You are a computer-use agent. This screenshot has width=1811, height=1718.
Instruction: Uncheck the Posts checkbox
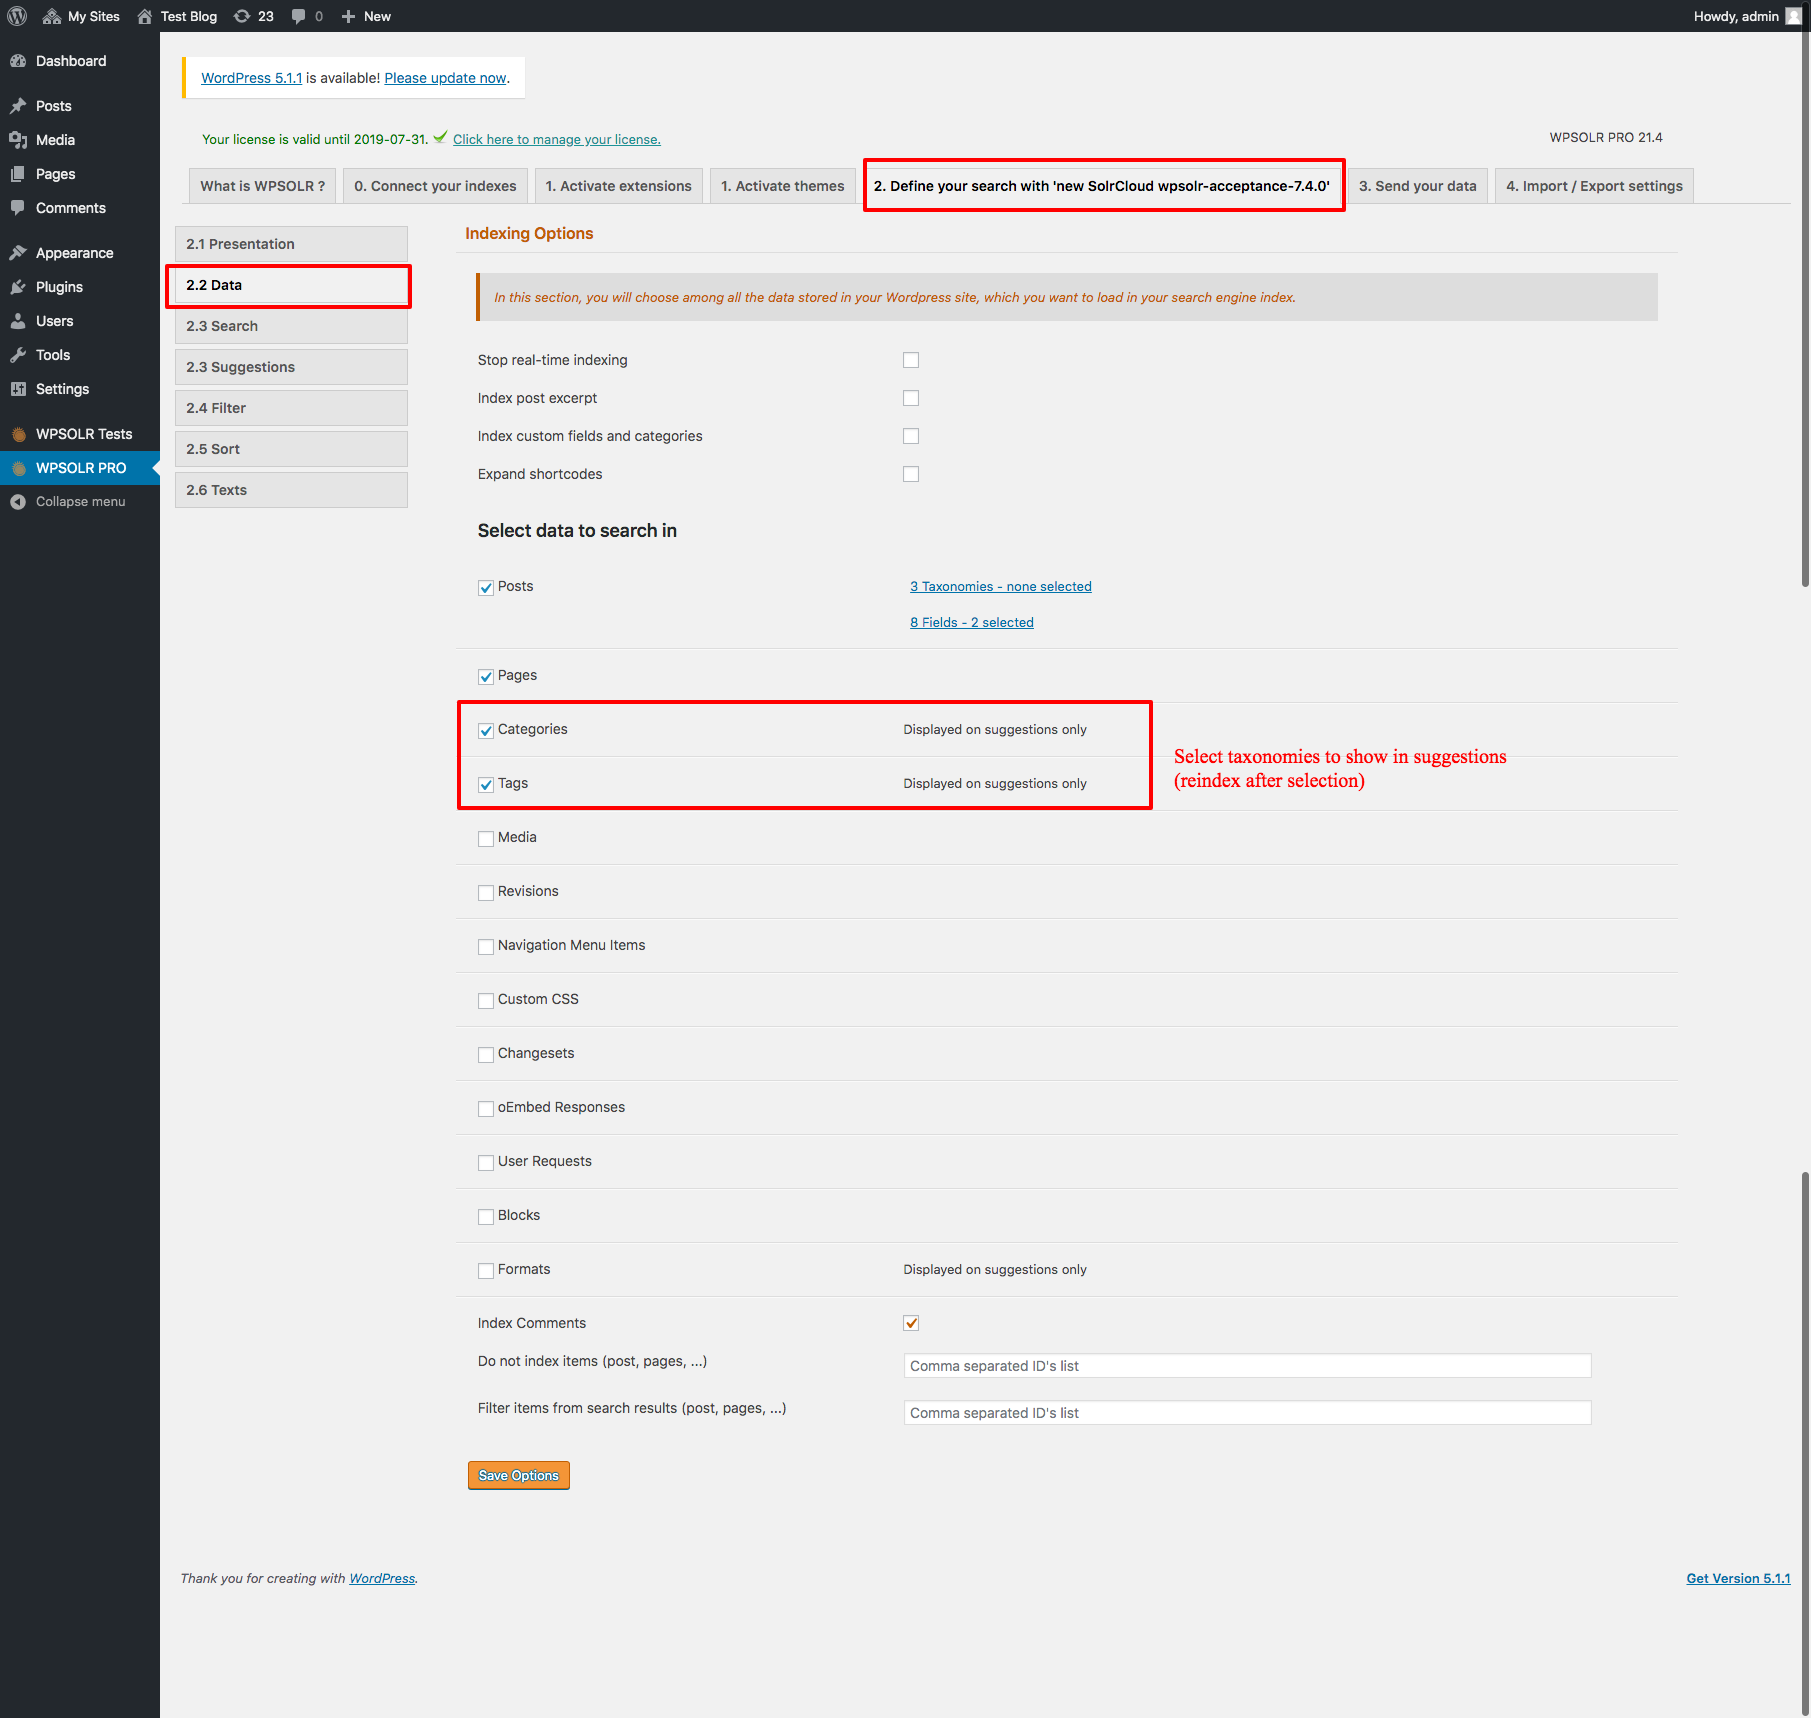coord(486,588)
